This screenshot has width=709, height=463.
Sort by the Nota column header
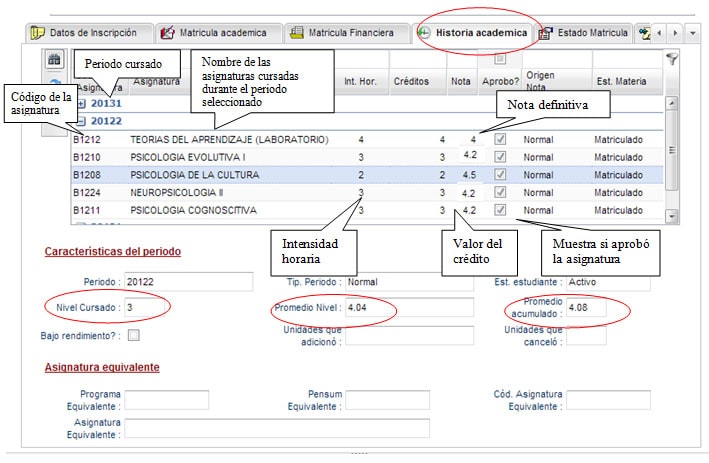tap(461, 81)
